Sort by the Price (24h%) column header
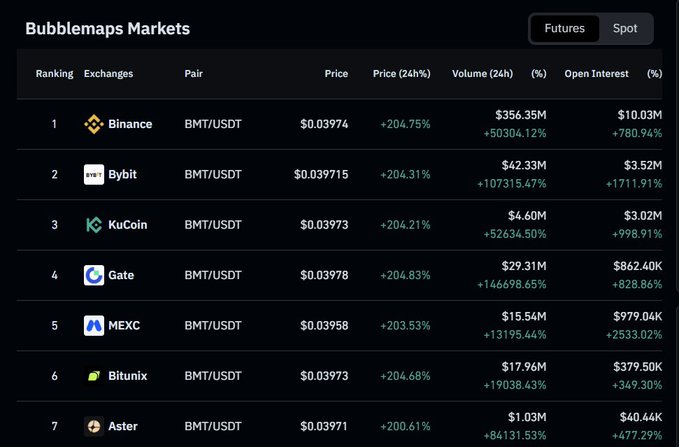This screenshot has width=679, height=447. pos(401,74)
